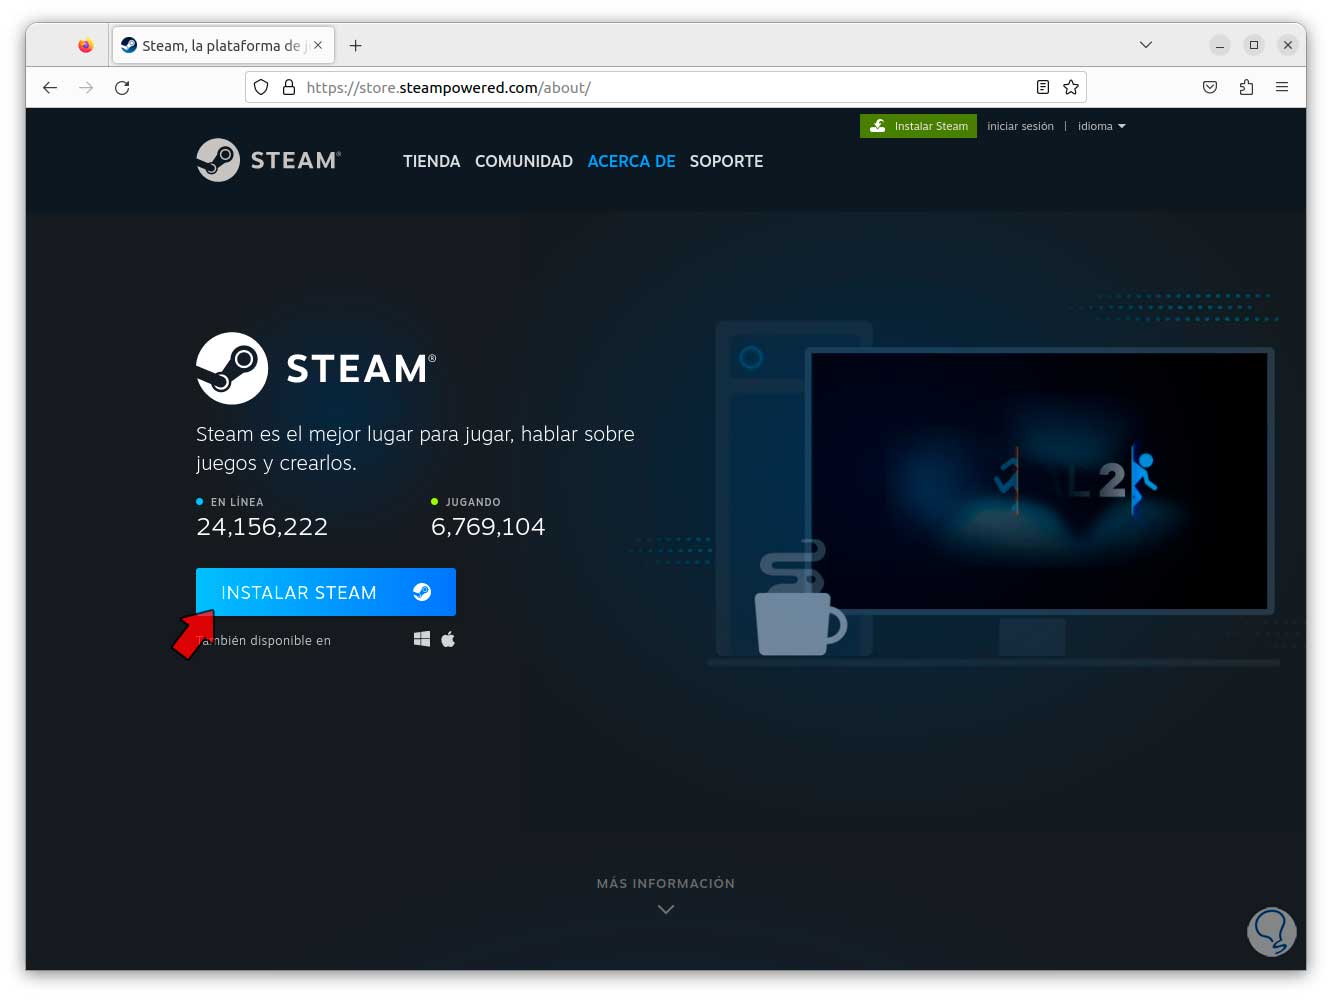The height and width of the screenshot is (999, 1332).
Task: Click the iniciar sesión link
Action: (x=1020, y=126)
